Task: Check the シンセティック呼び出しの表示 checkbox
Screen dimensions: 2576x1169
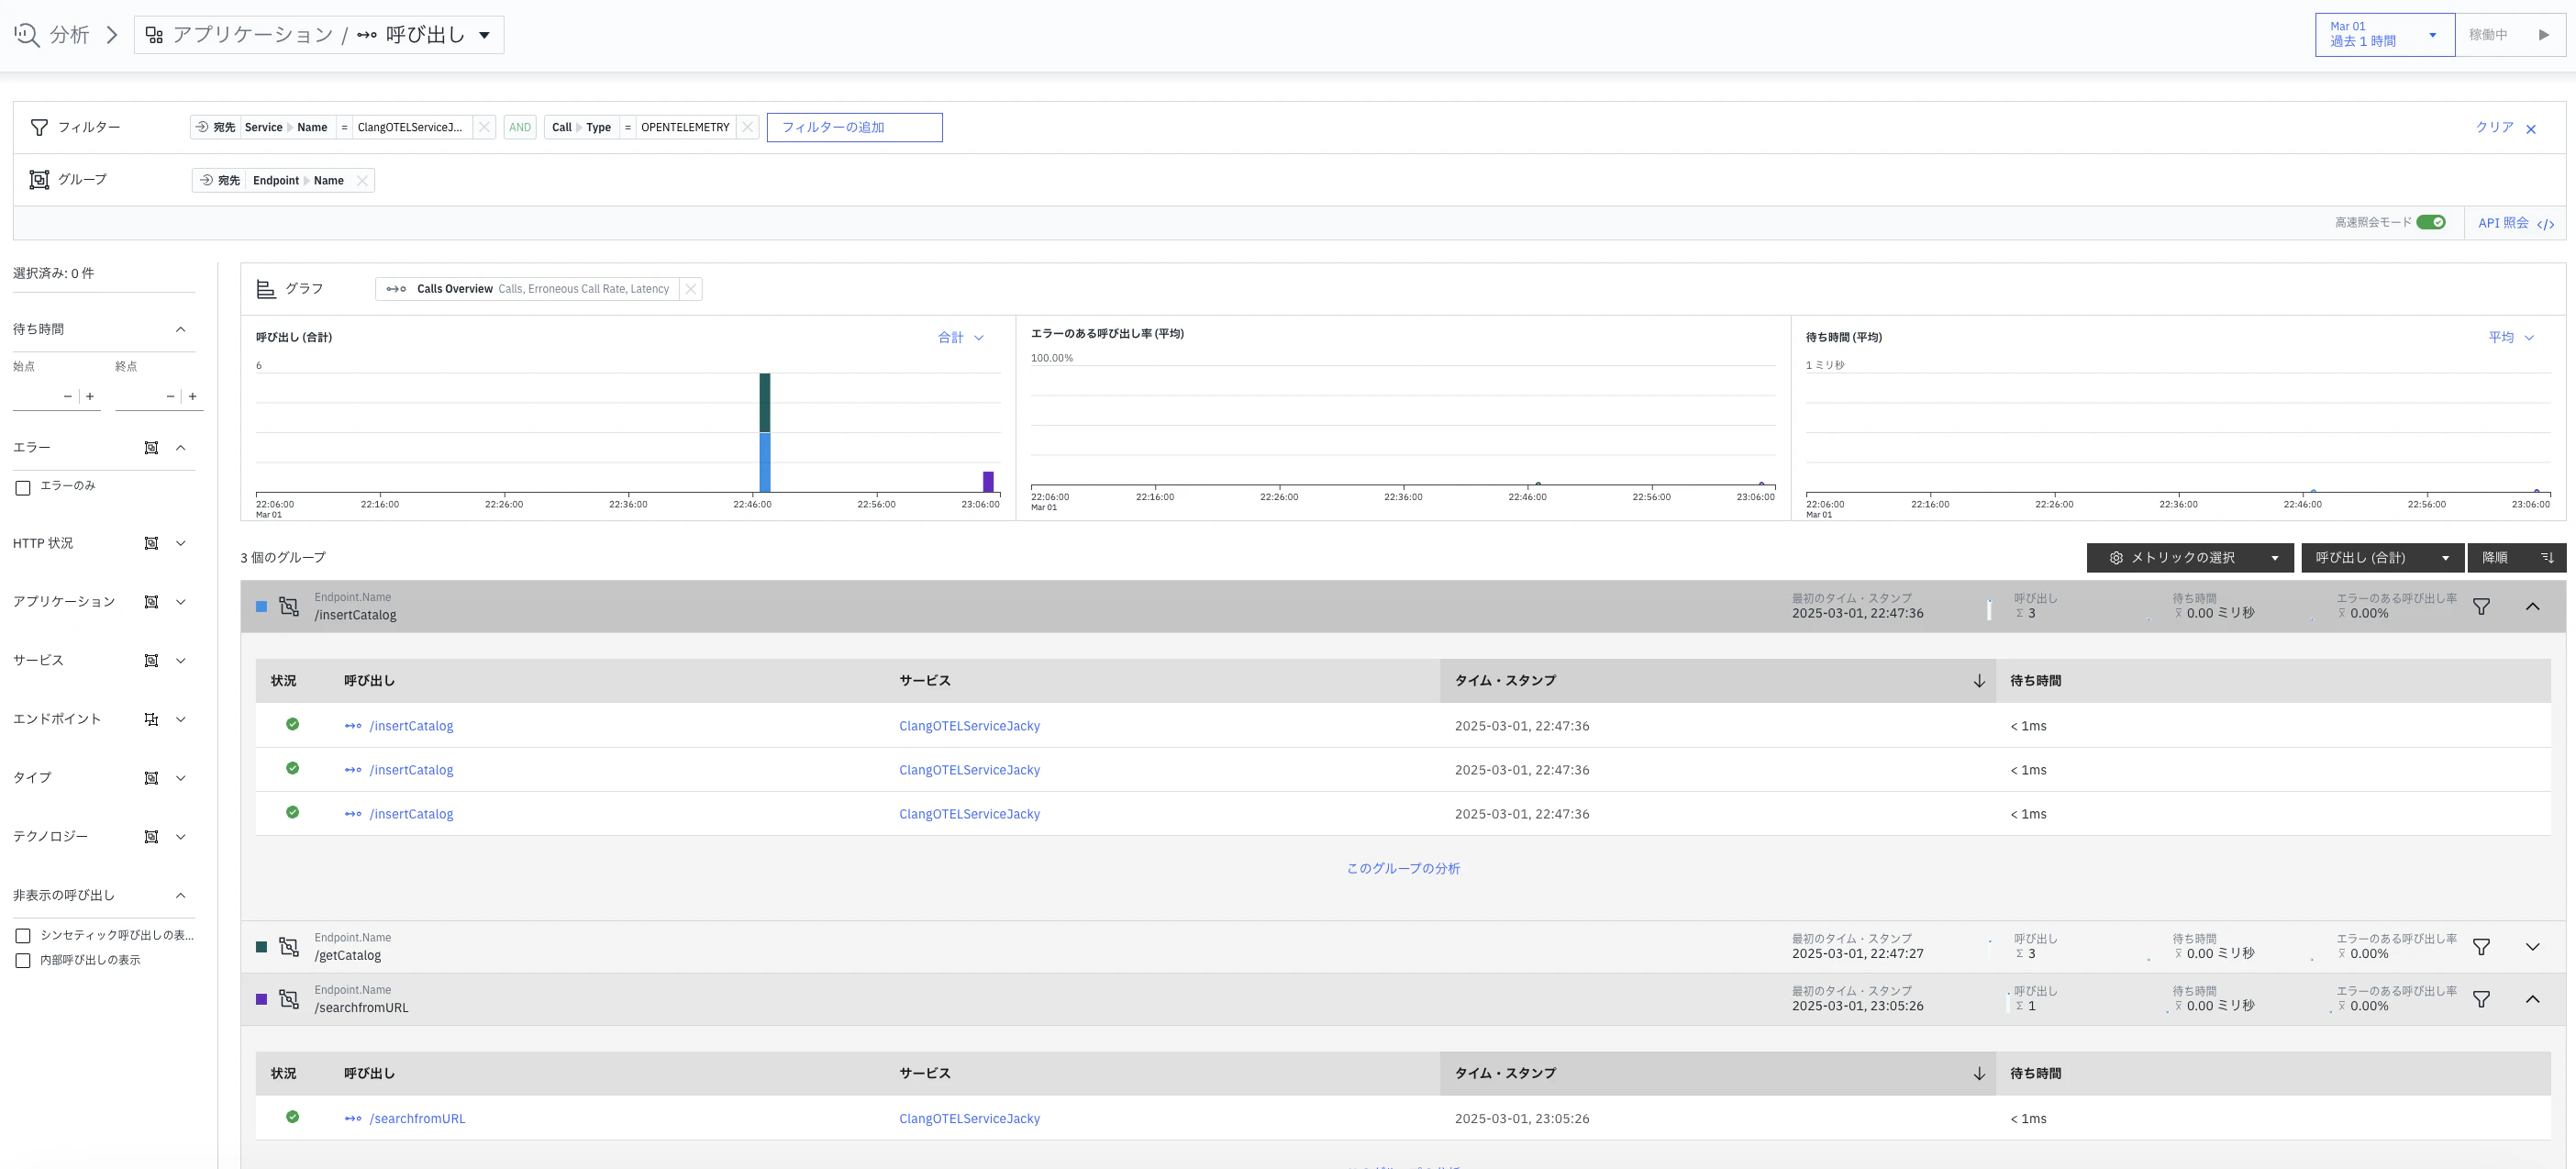Action: coord(23,936)
